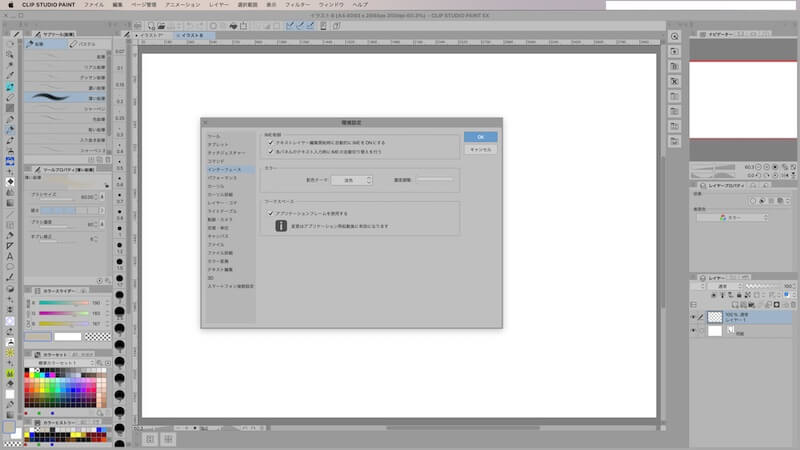
Task: Click the Quick Access magnifier icon on right bar
Action: pyautogui.click(x=676, y=37)
